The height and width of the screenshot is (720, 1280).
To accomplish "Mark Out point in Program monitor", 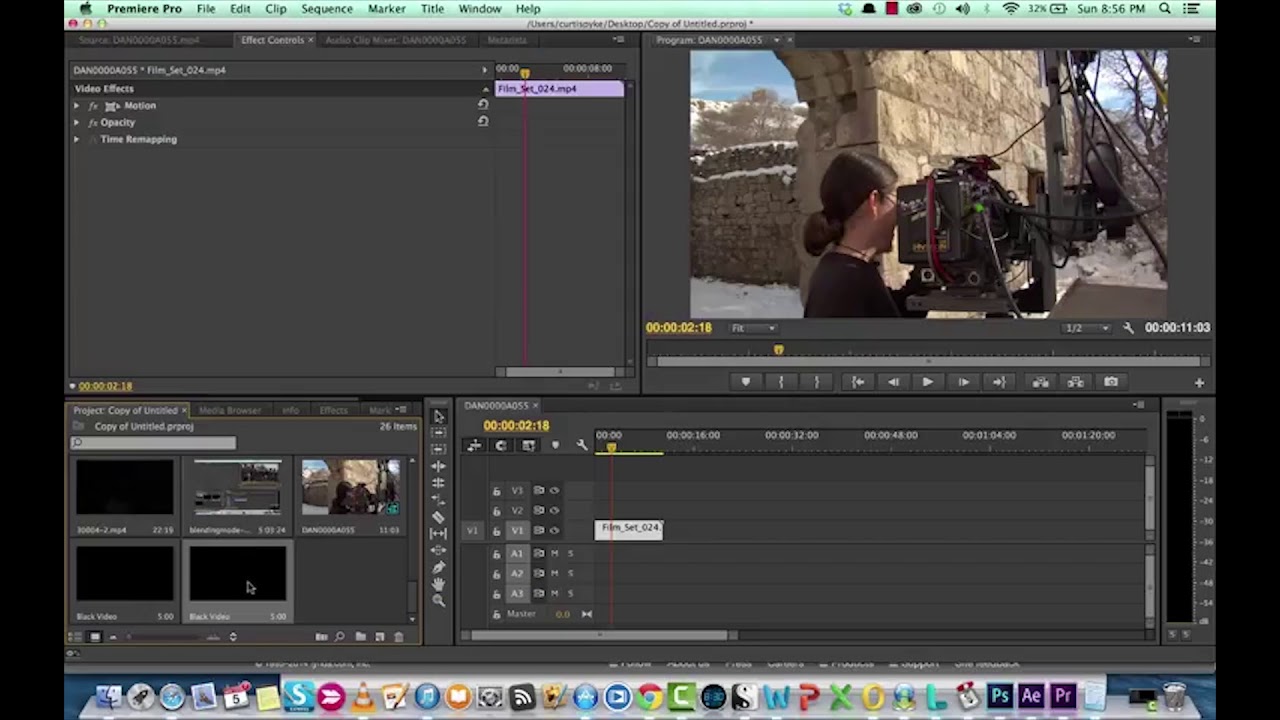I will (817, 382).
